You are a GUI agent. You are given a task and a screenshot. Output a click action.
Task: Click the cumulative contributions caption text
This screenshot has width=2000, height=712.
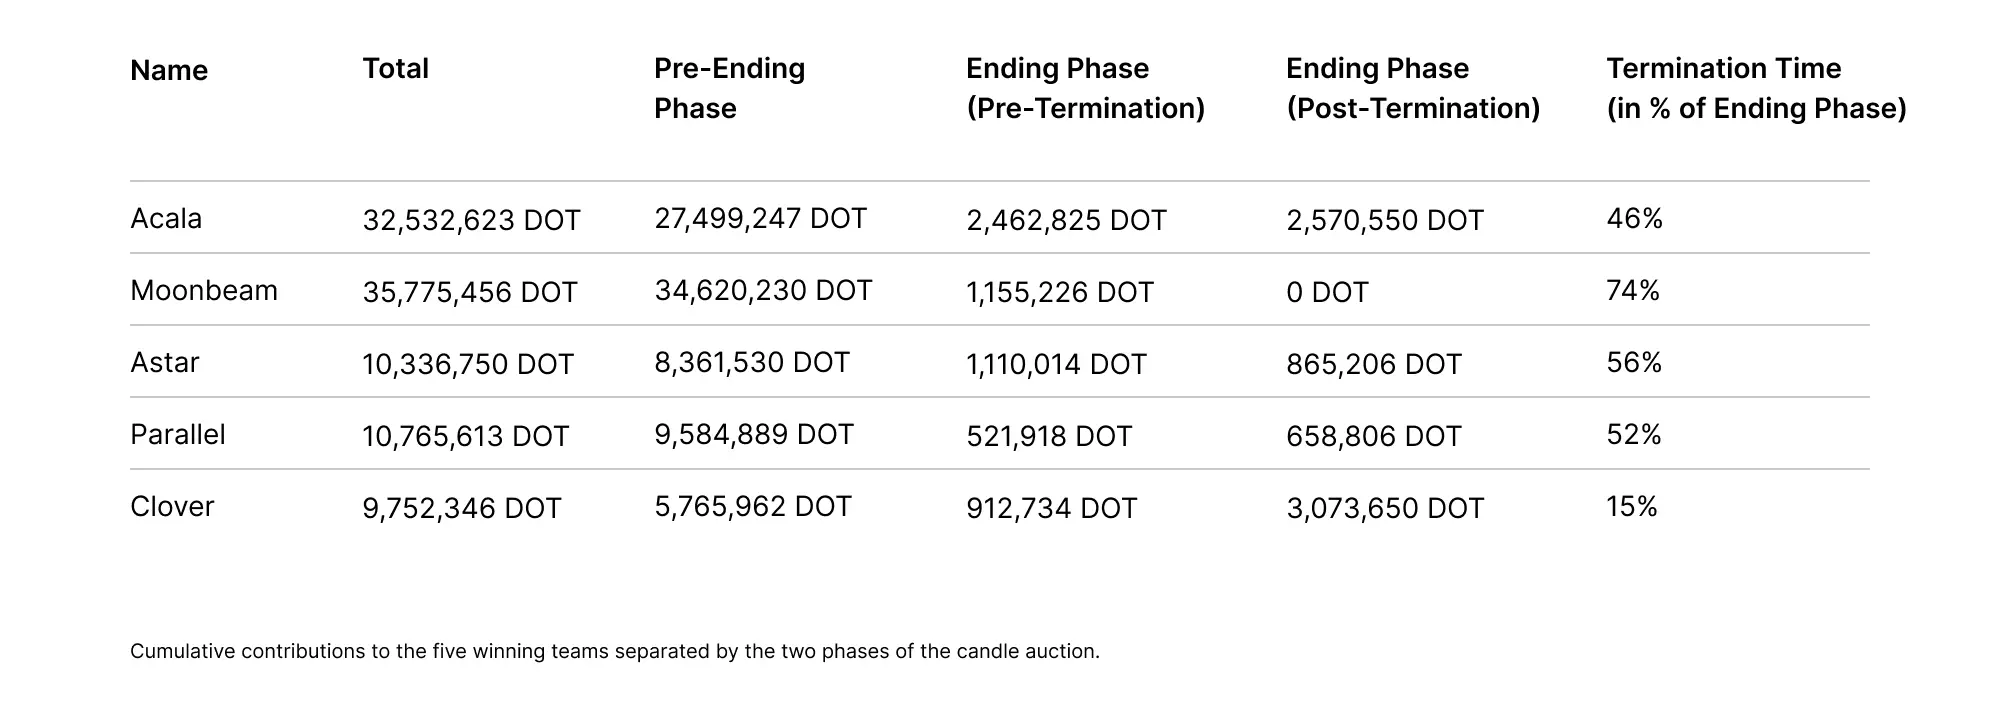[614, 651]
